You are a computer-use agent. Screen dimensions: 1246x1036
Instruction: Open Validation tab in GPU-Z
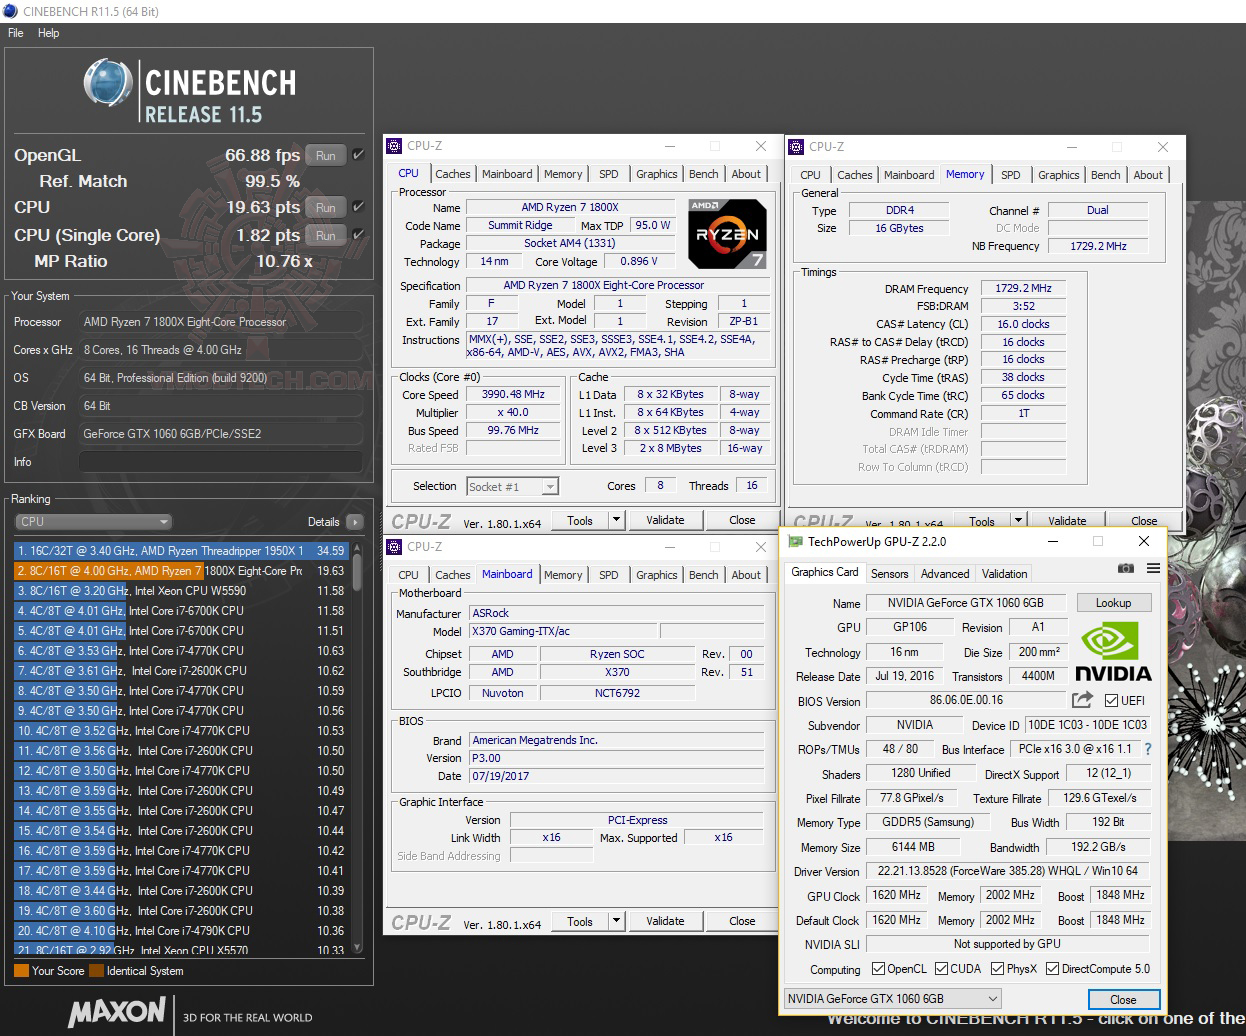click(x=1004, y=574)
